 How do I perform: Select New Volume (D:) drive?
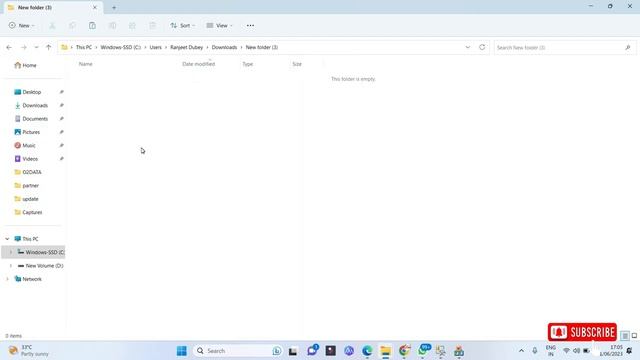coord(41,266)
